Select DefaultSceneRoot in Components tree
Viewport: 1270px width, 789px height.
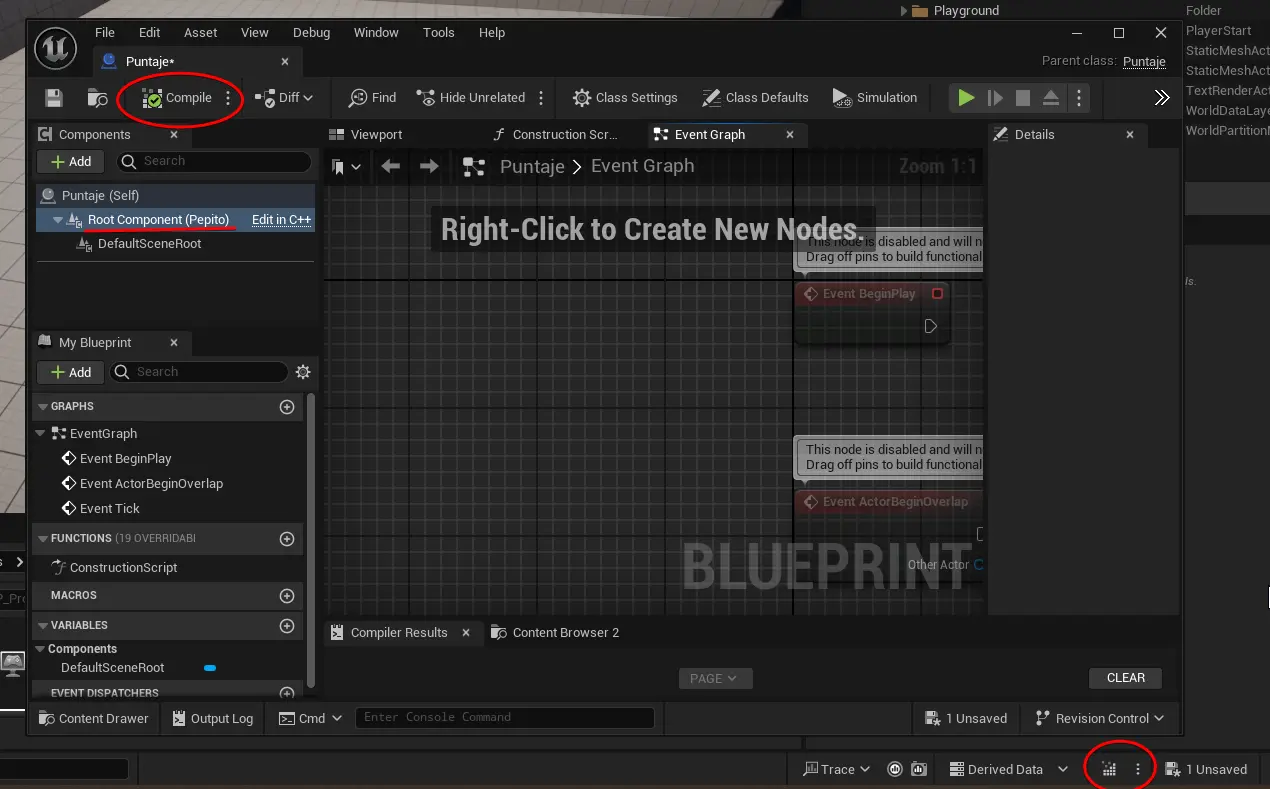pyautogui.click(x=149, y=243)
